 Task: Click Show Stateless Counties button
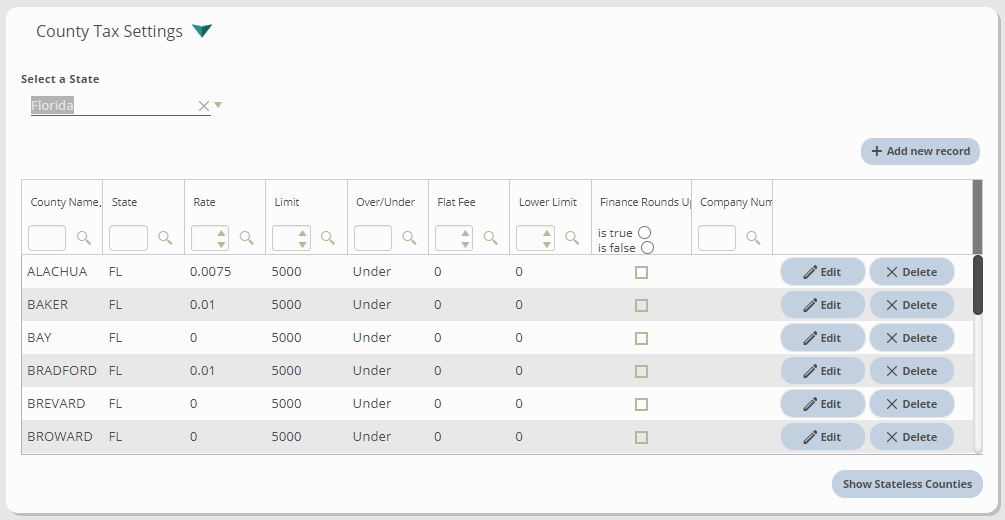click(907, 484)
